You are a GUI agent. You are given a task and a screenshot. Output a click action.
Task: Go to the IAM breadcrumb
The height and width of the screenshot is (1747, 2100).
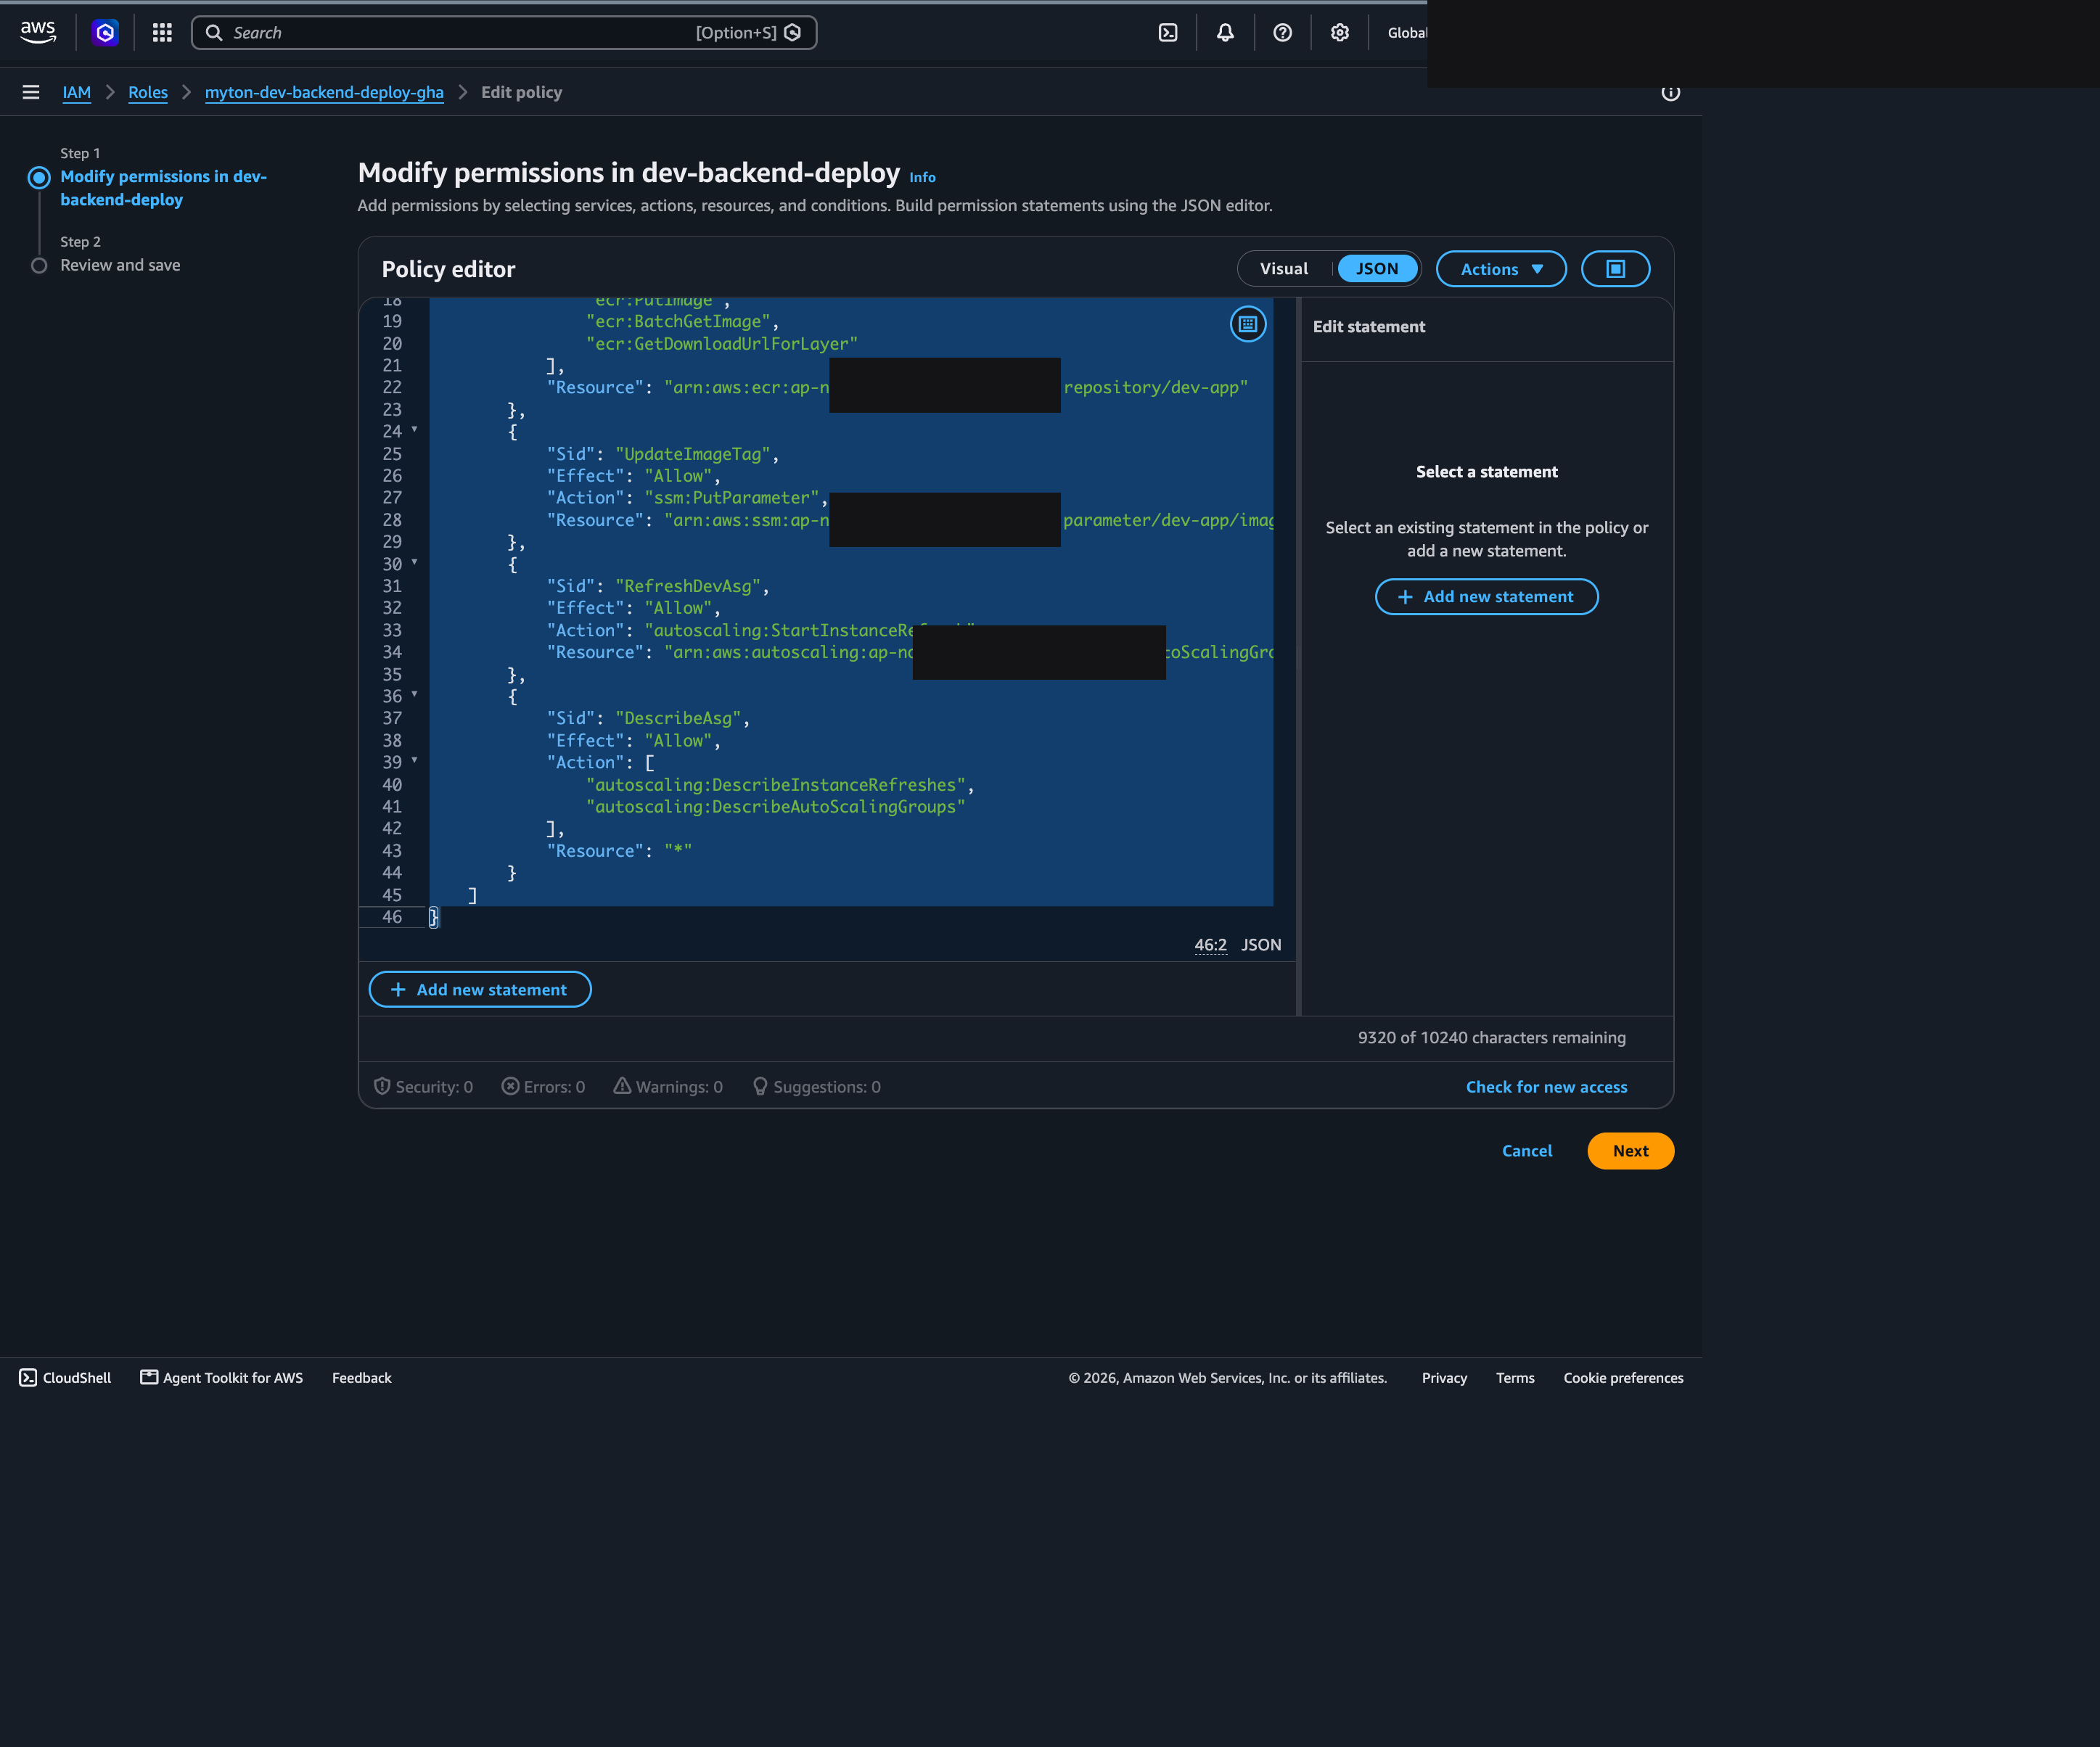pyautogui.click(x=77, y=92)
